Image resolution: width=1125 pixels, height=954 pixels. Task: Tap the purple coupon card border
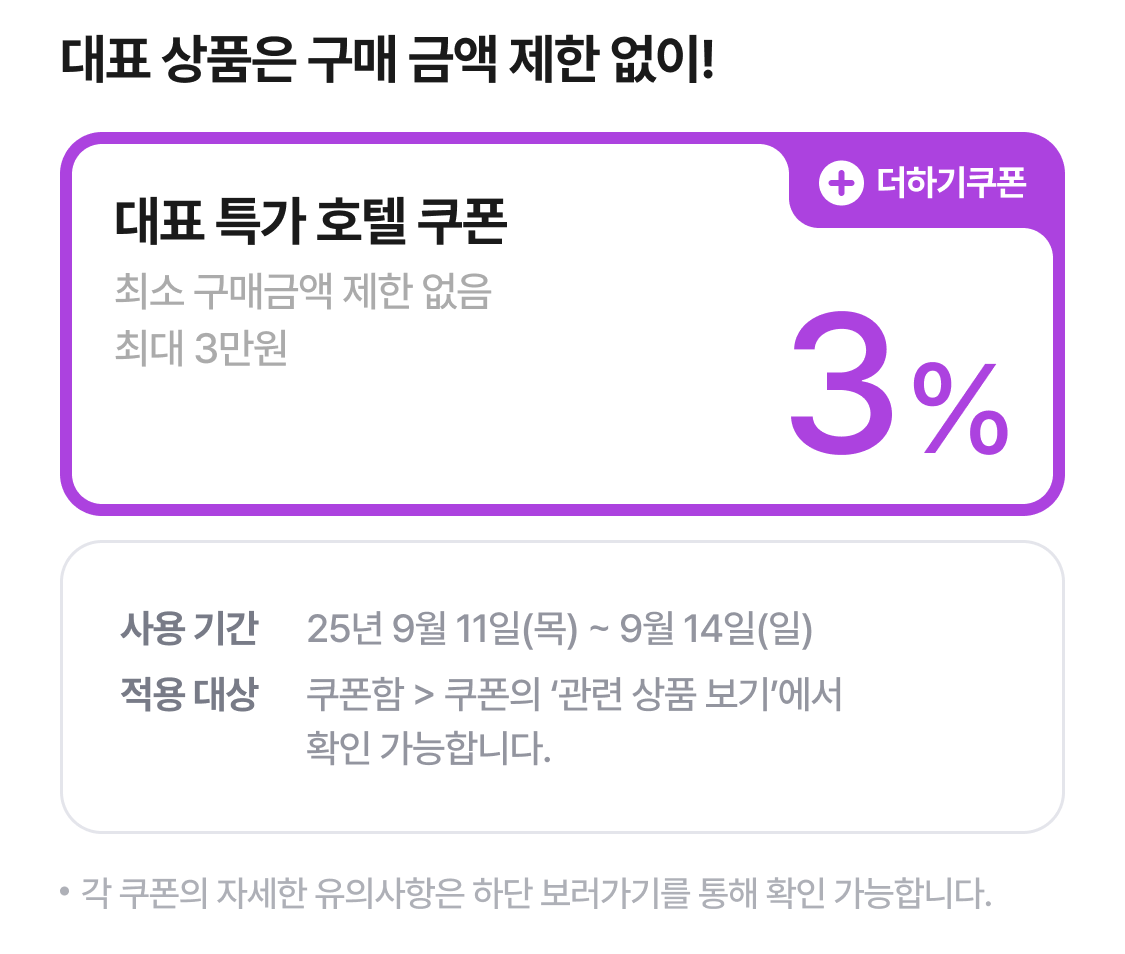pos(66,323)
